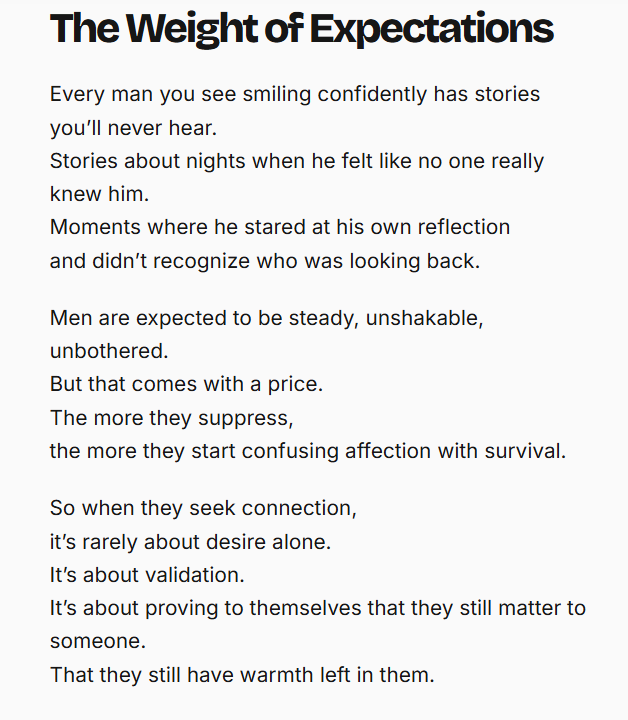Click the text "knew him."
This screenshot has height=720, width=628.
(90, 194)
